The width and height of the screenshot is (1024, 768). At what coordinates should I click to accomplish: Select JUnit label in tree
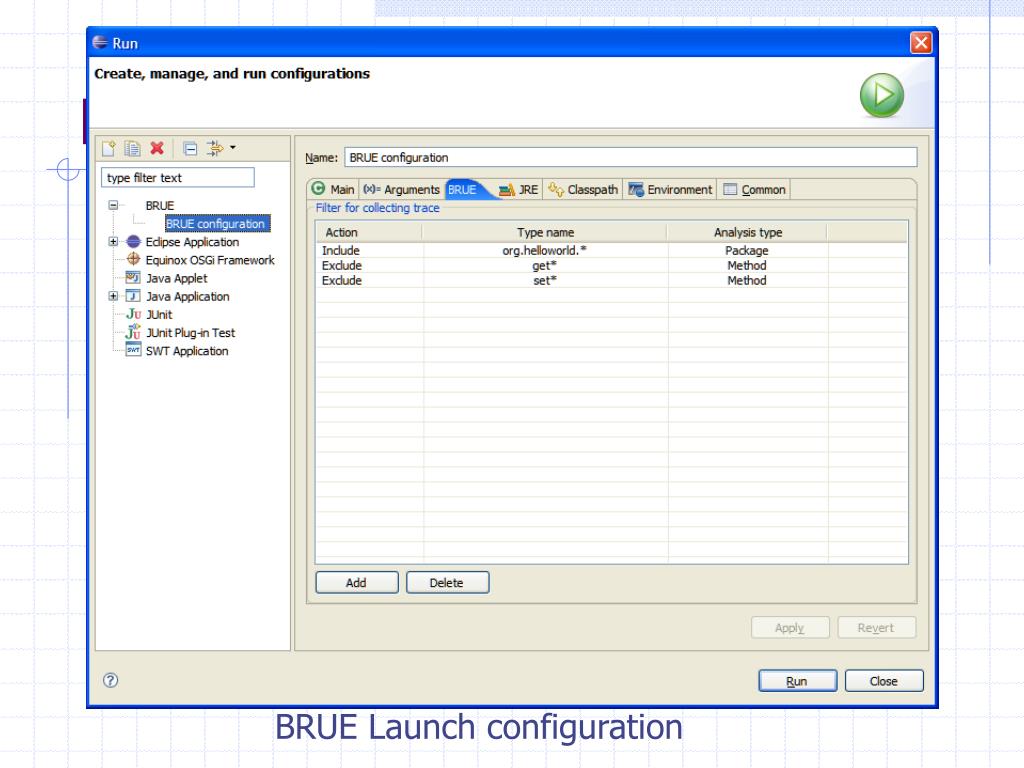tap(159, 315)
